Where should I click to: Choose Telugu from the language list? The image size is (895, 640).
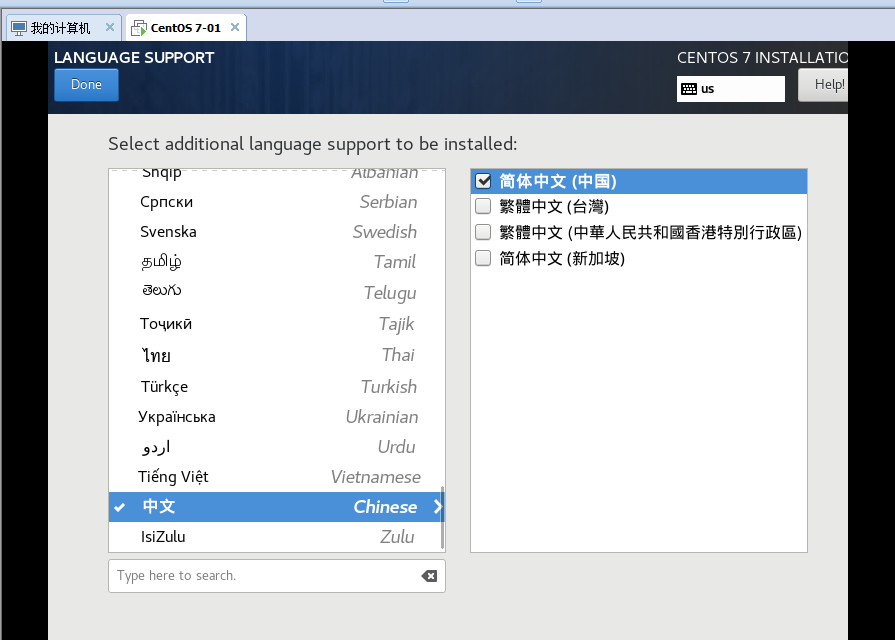(277, 292)
